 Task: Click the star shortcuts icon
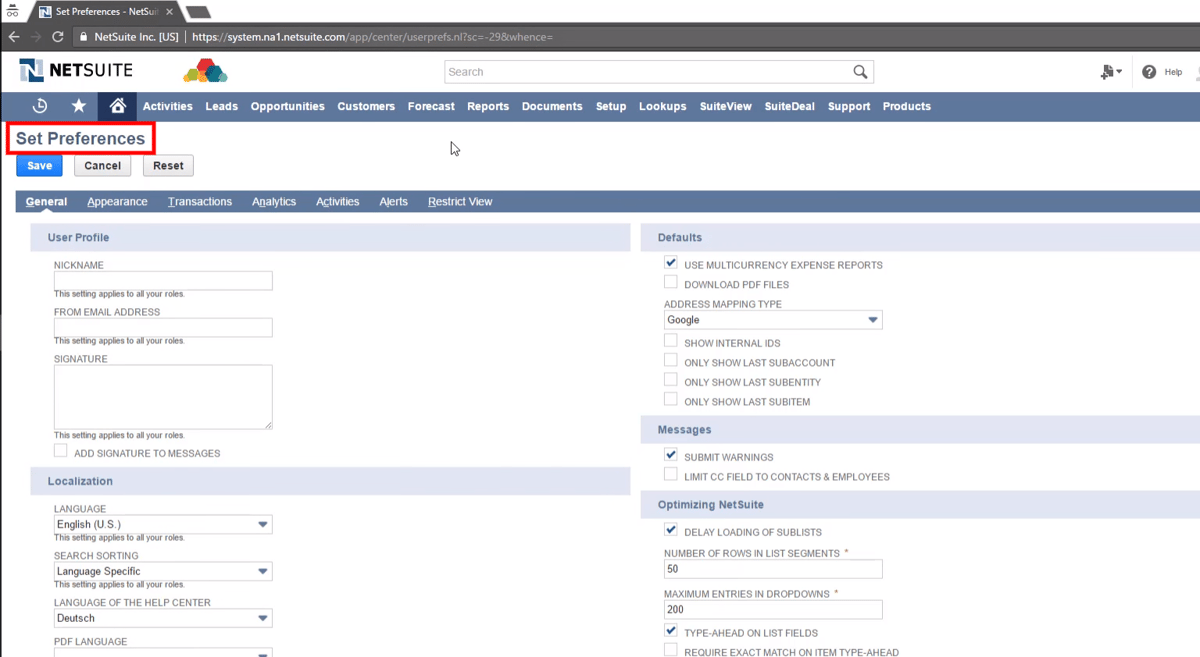[78, 106]
